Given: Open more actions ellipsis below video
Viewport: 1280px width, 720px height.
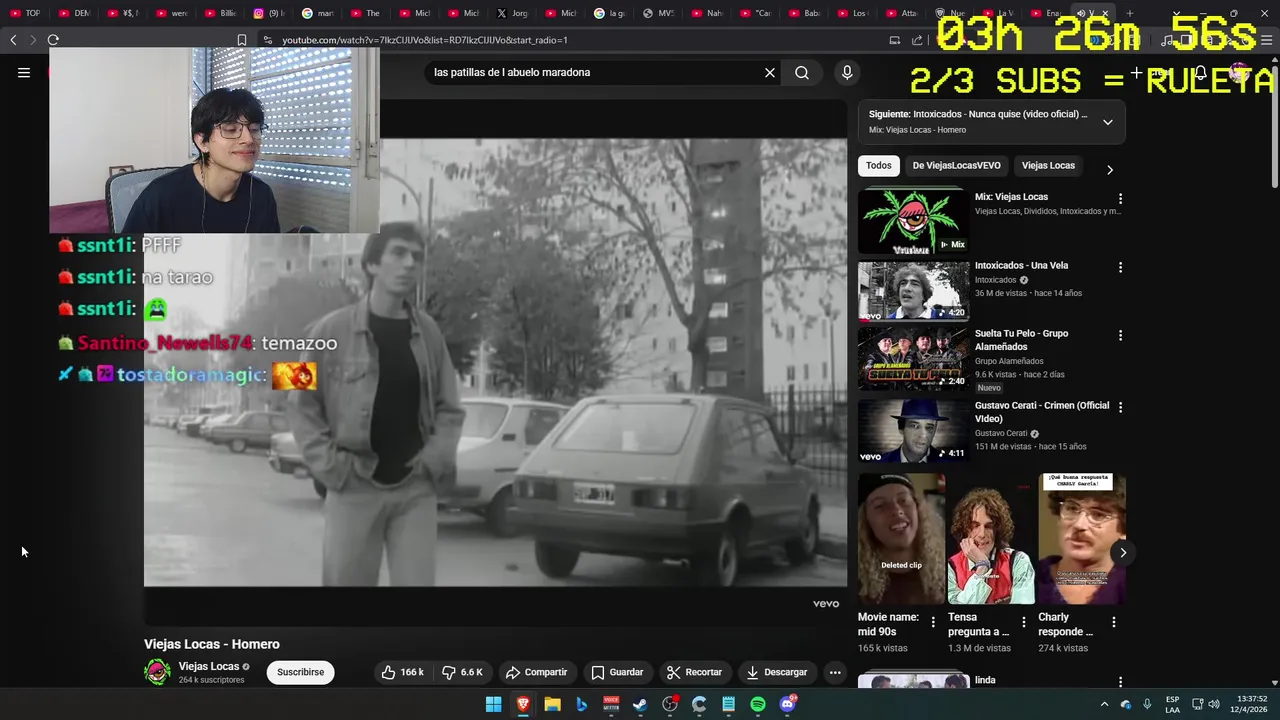Looking at the screenshot, I should click(x=835, y=672).
